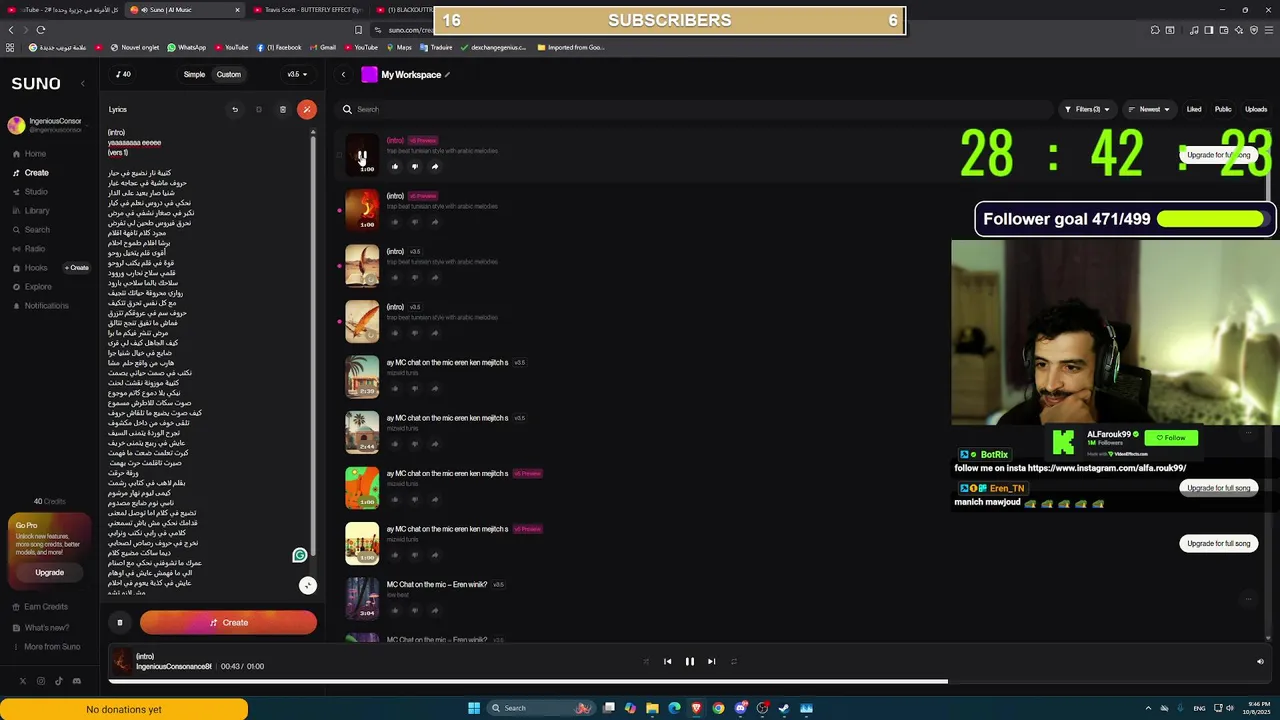Switch to Simple creation mode
Image resolution: width=1280 pixels, height=720 pixels.
(x=194, y=74)
